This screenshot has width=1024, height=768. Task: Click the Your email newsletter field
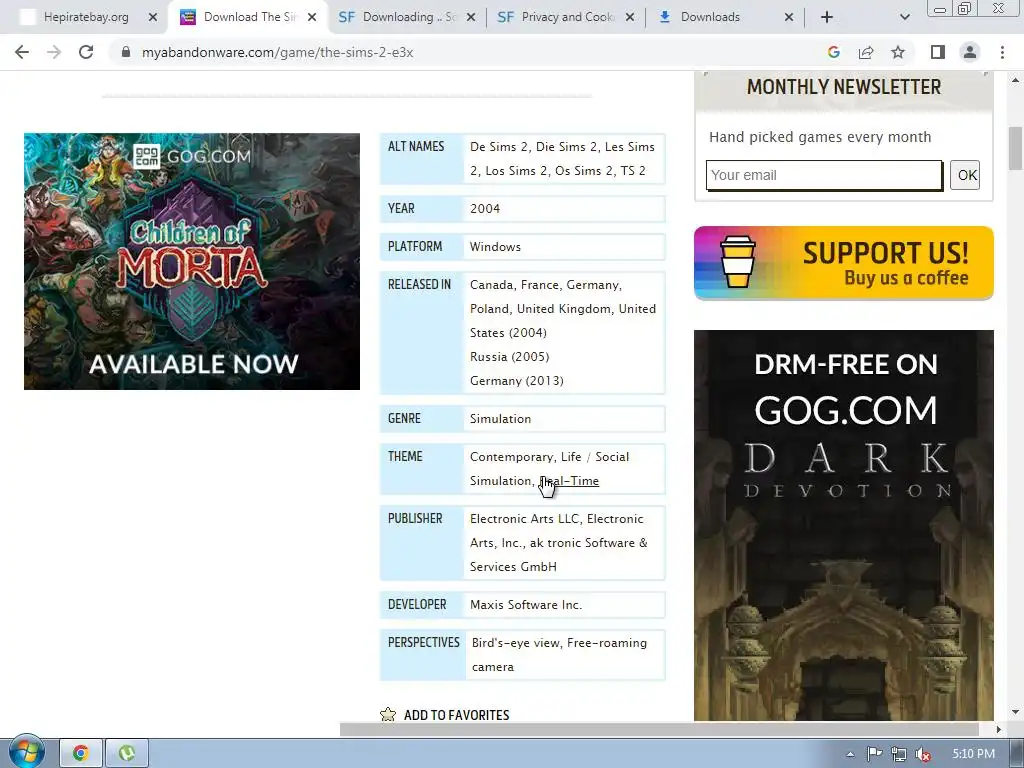pos(824,175)
